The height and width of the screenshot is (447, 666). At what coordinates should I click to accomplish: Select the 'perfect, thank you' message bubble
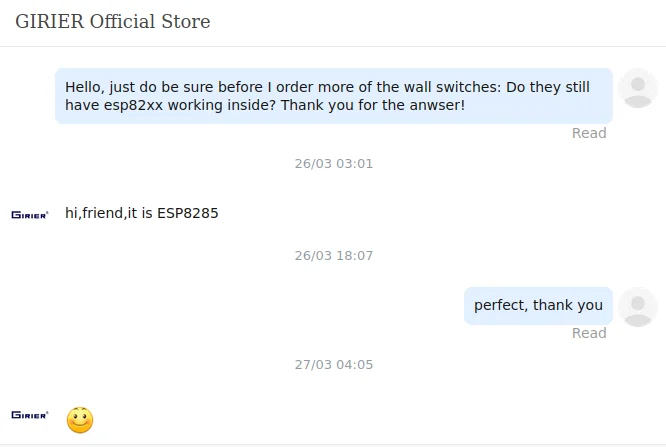pos(538,306)
